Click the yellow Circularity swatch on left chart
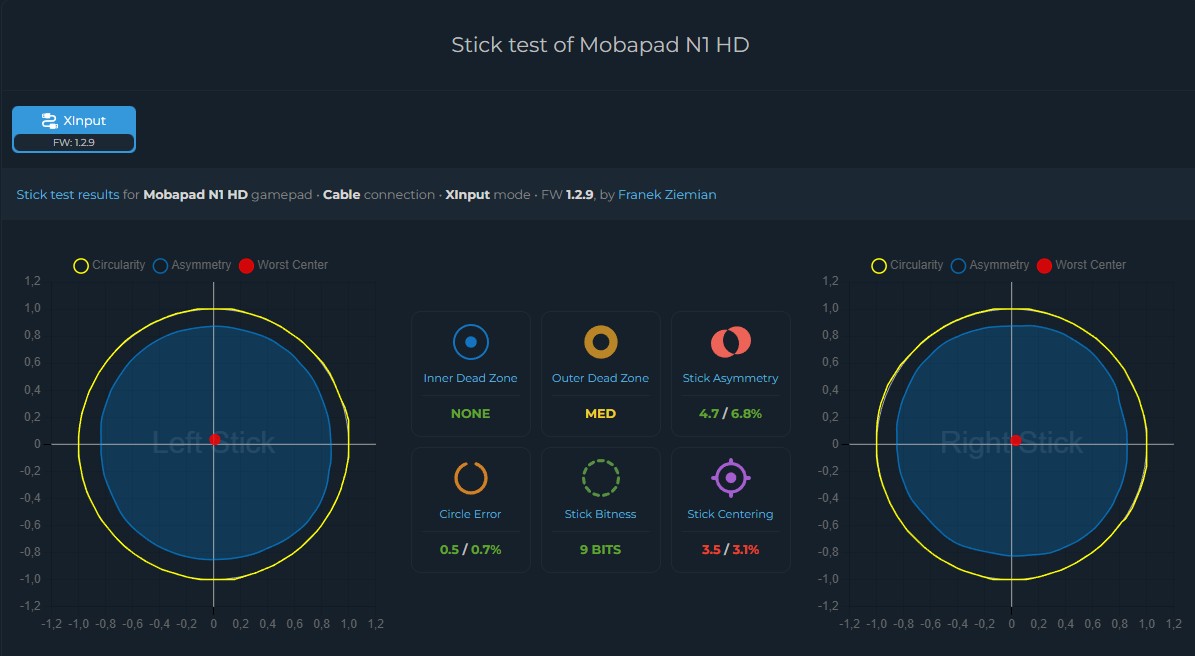This screenshot has height=656, width=1195. tap(81, 266)
